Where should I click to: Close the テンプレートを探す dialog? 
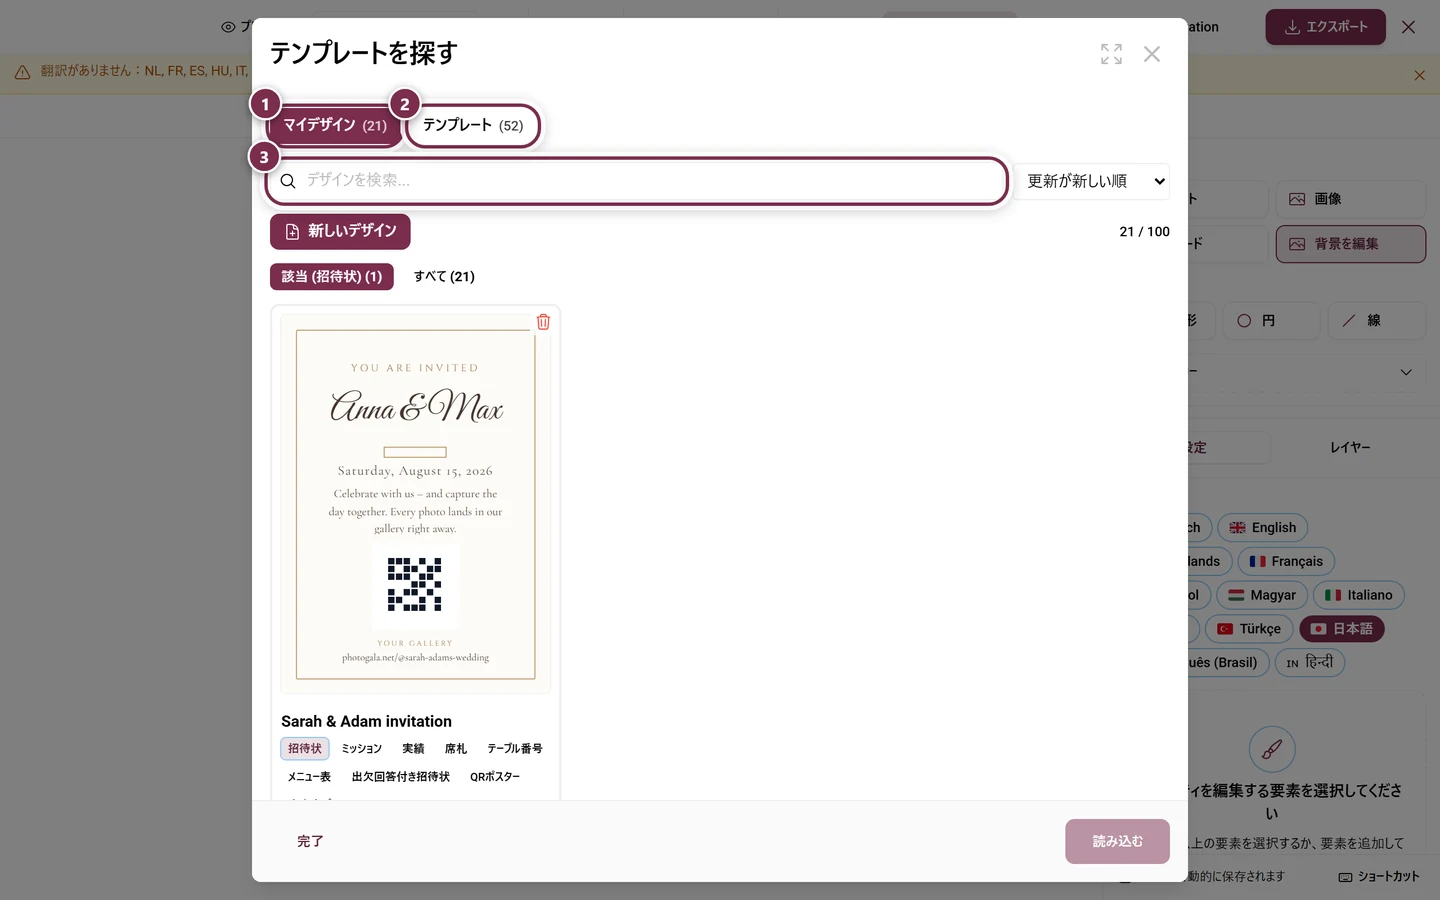[1152, 54]
